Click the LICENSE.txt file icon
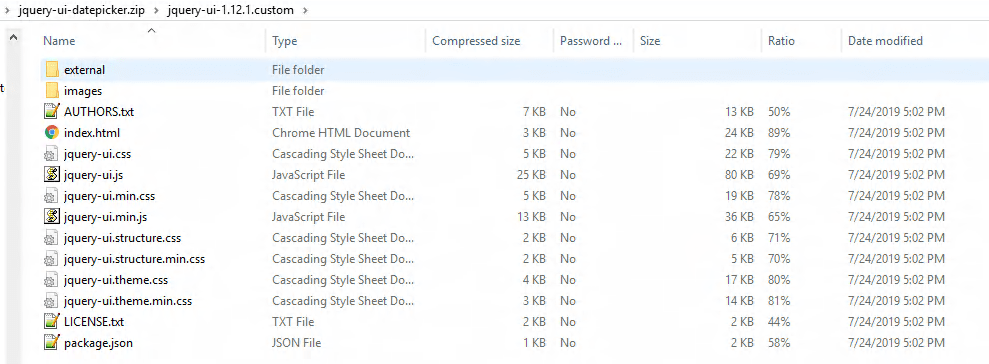 point(52,322)
